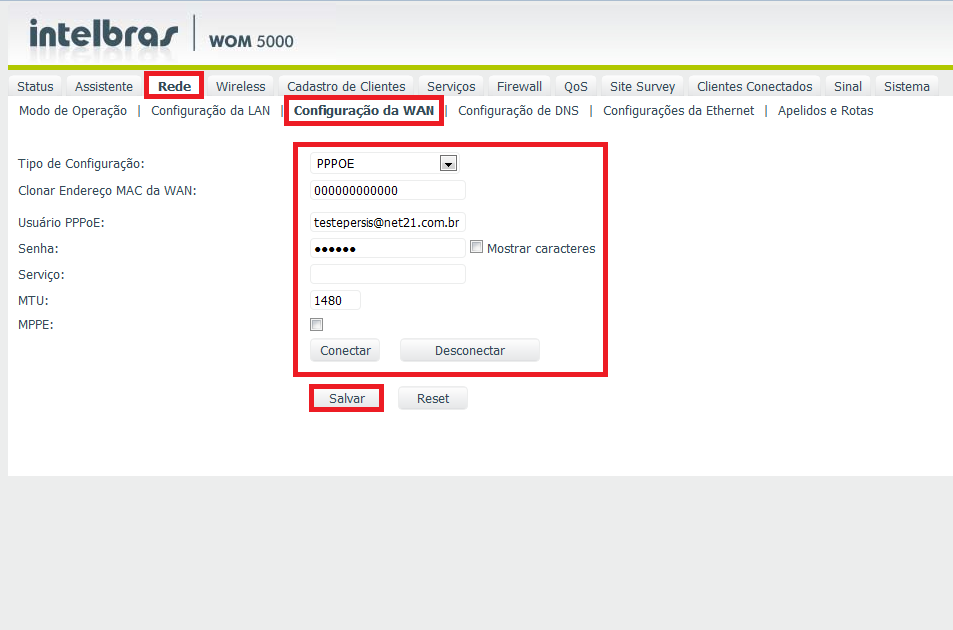Focus the MTU value field
This screenshot has height=630, width=953.
[335, 300]
